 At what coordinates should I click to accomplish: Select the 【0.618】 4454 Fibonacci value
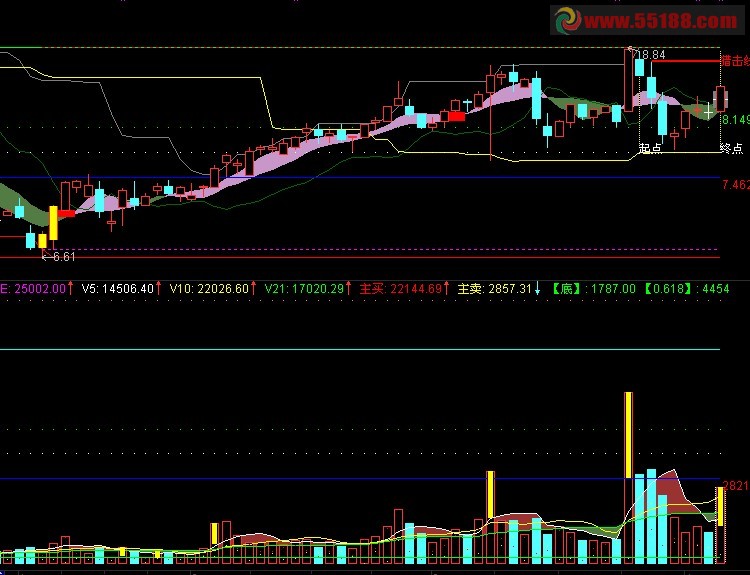[685, 288]
